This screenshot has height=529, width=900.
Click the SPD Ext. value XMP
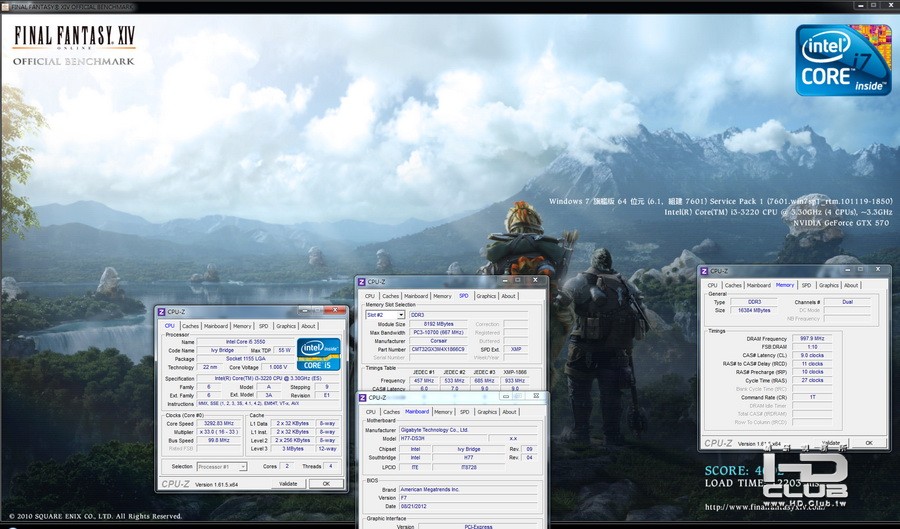[516, 349]
